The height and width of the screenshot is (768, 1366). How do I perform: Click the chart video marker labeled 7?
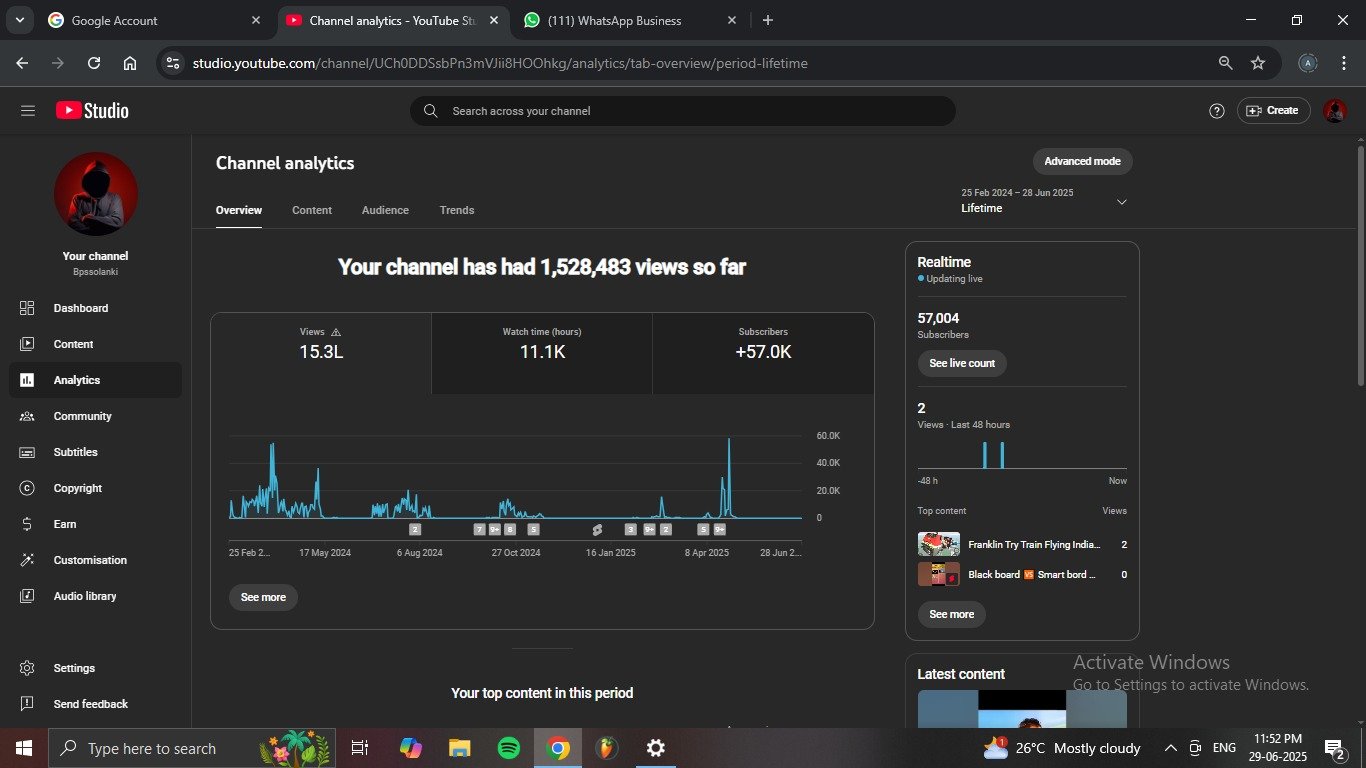(479, 530)
